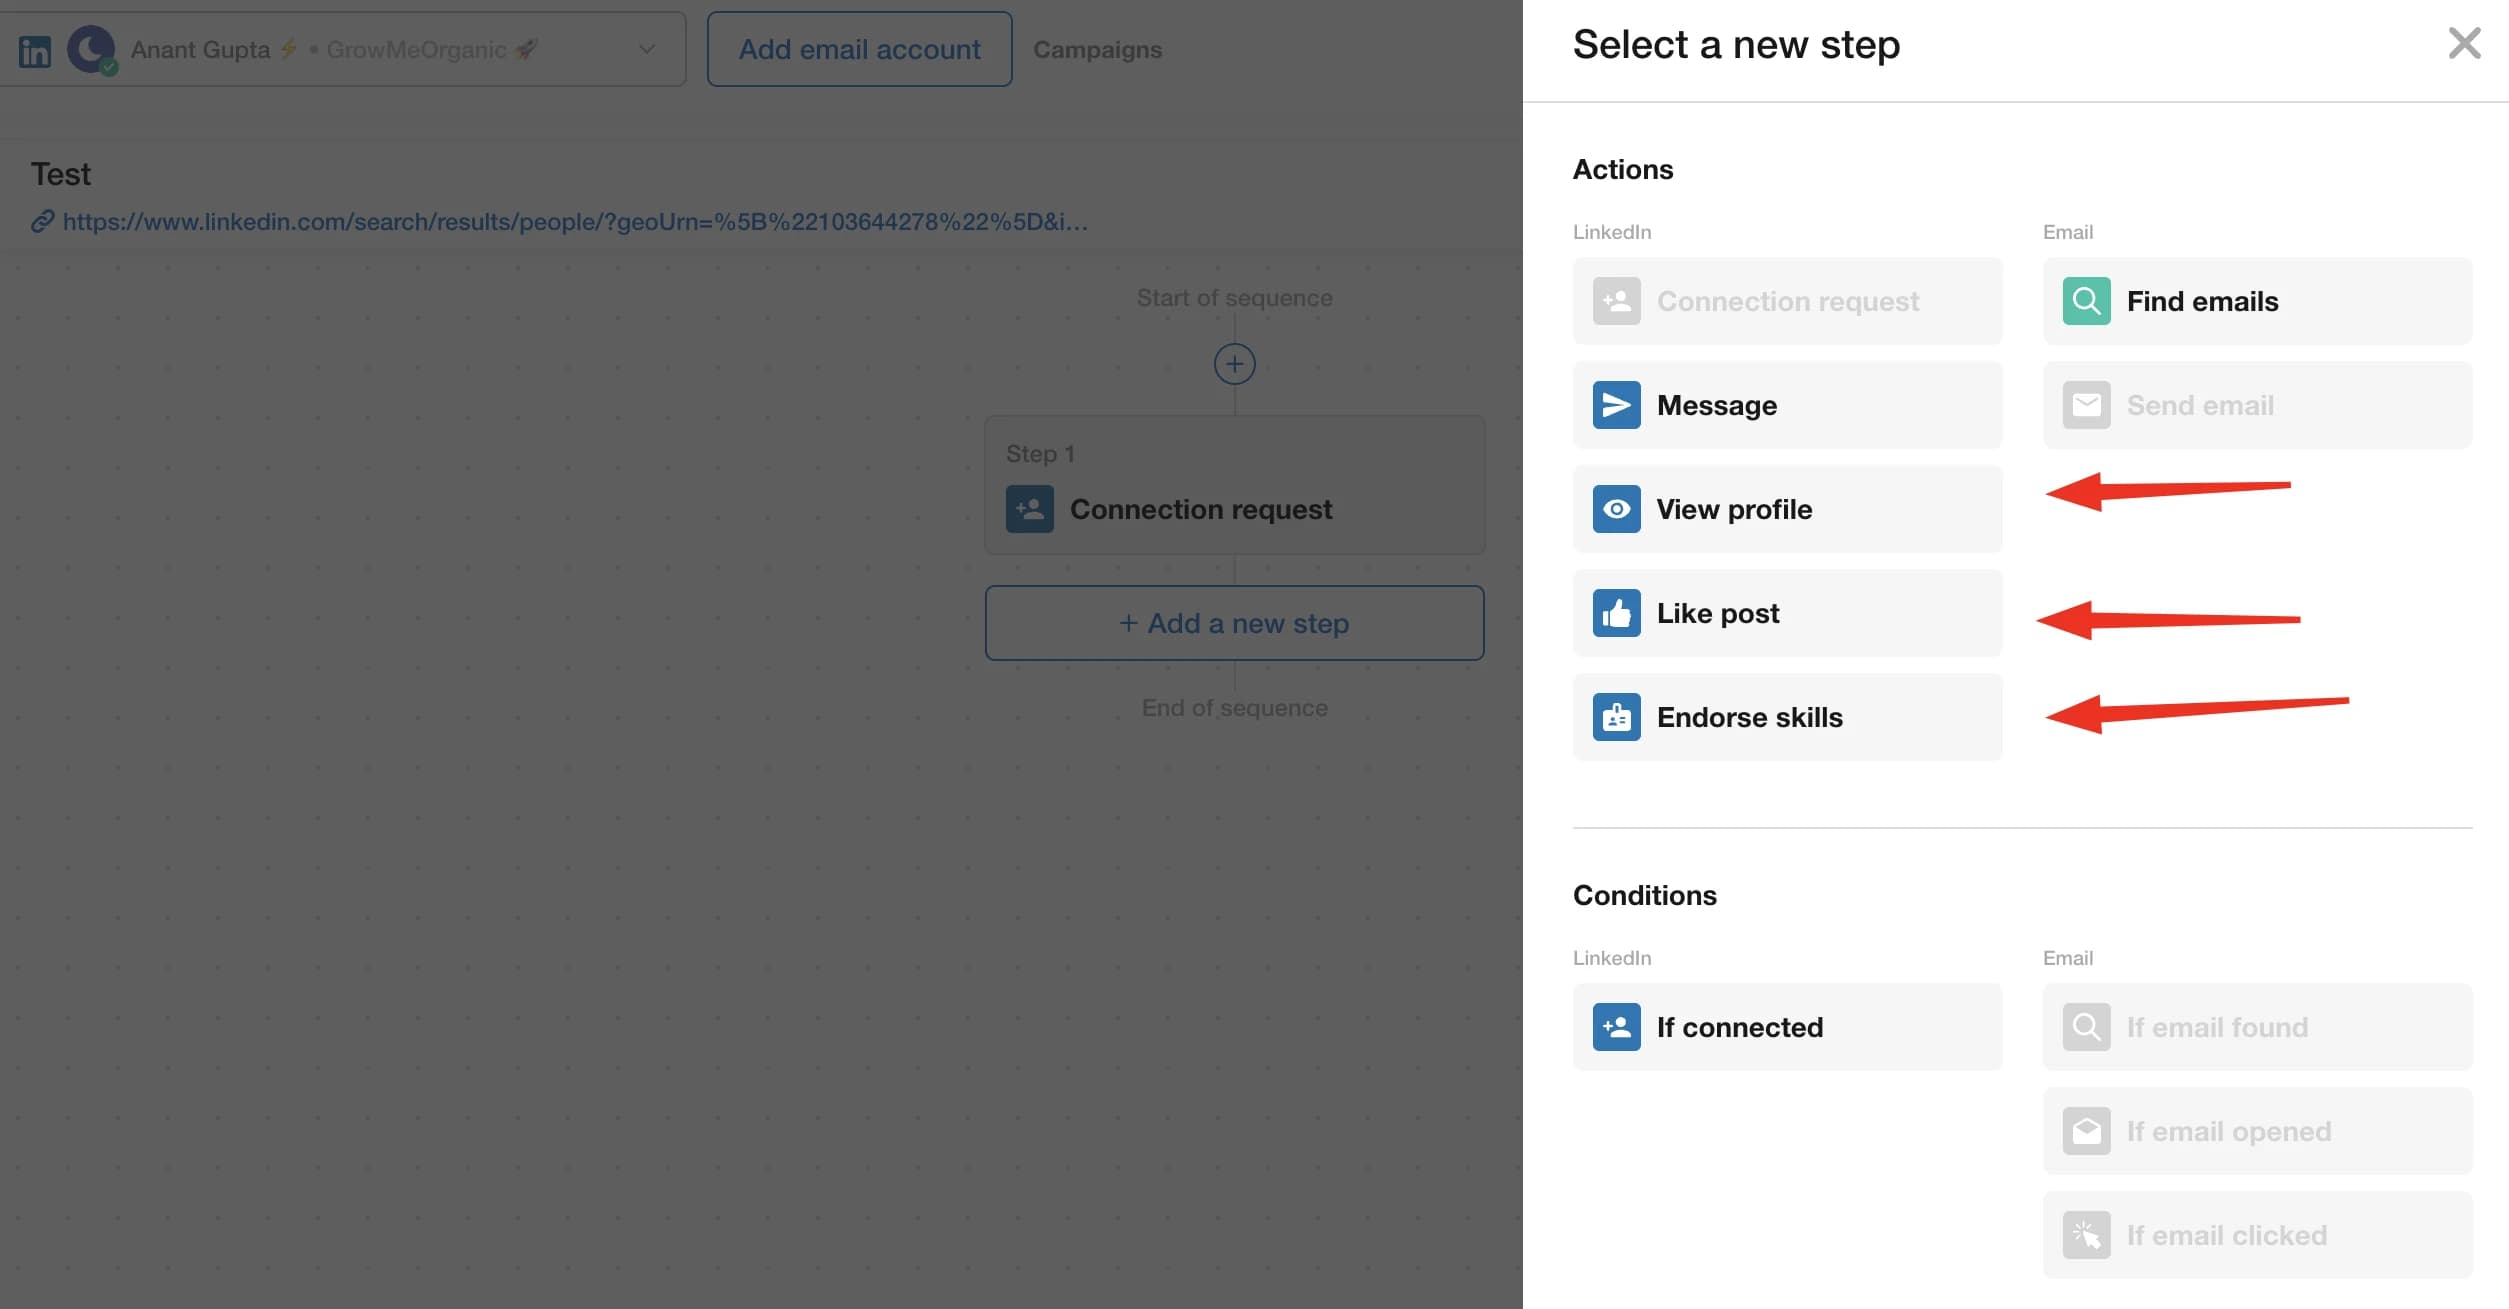This screenshot has width=2509, height=1309.
Task: Open the account selector dropdown
Action: tap(645, 49)
